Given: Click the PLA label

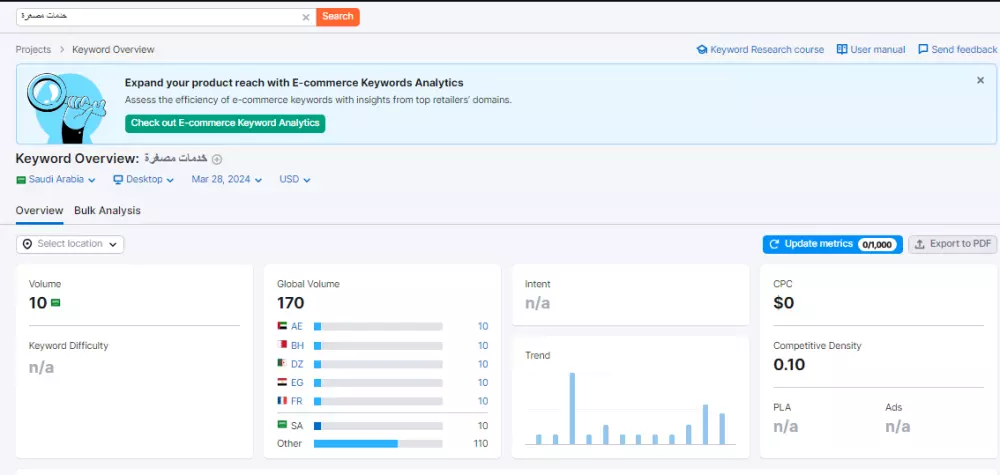Looking at the screenshot, I should click(782, 407).
